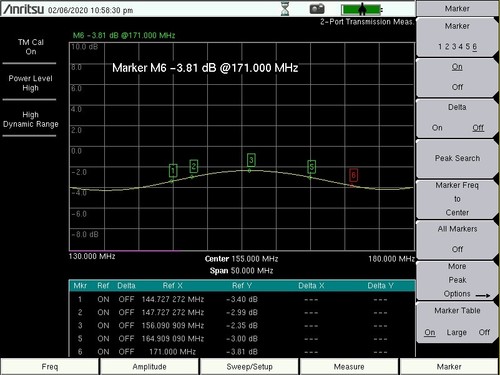
Task: Open the Freq main menu
Action: coord(50,367)
